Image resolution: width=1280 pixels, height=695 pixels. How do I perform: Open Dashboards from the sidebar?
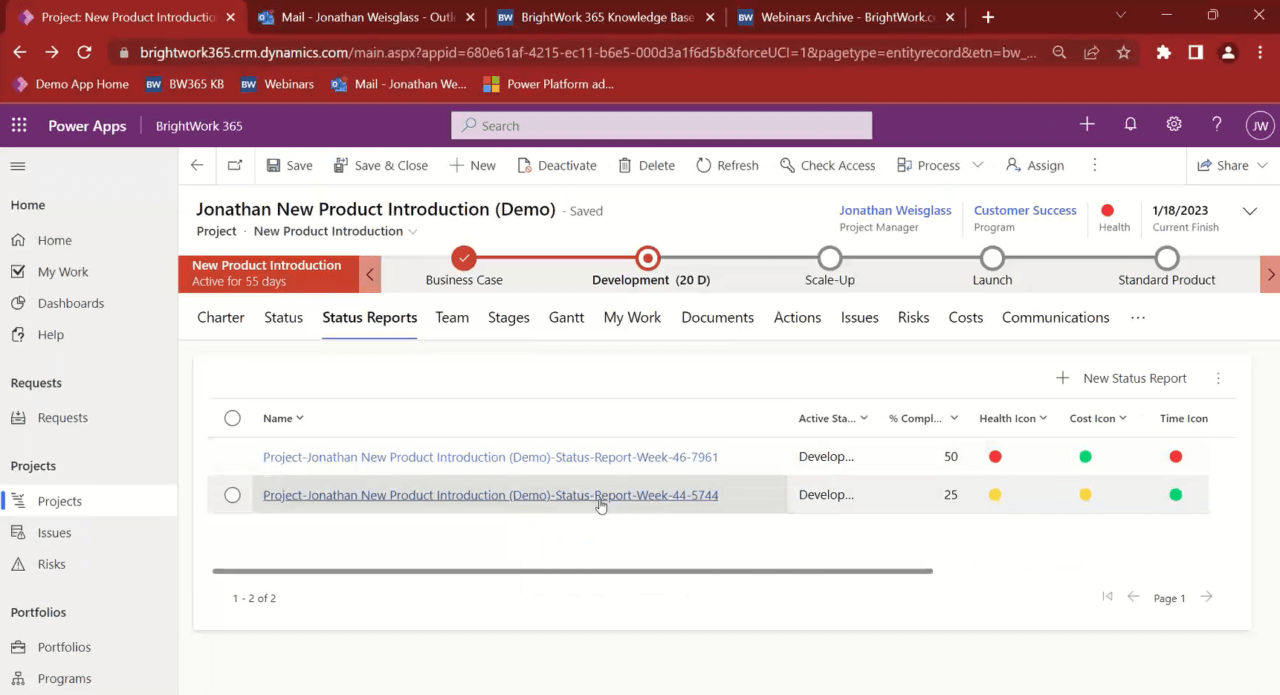(x=70, y=303)
